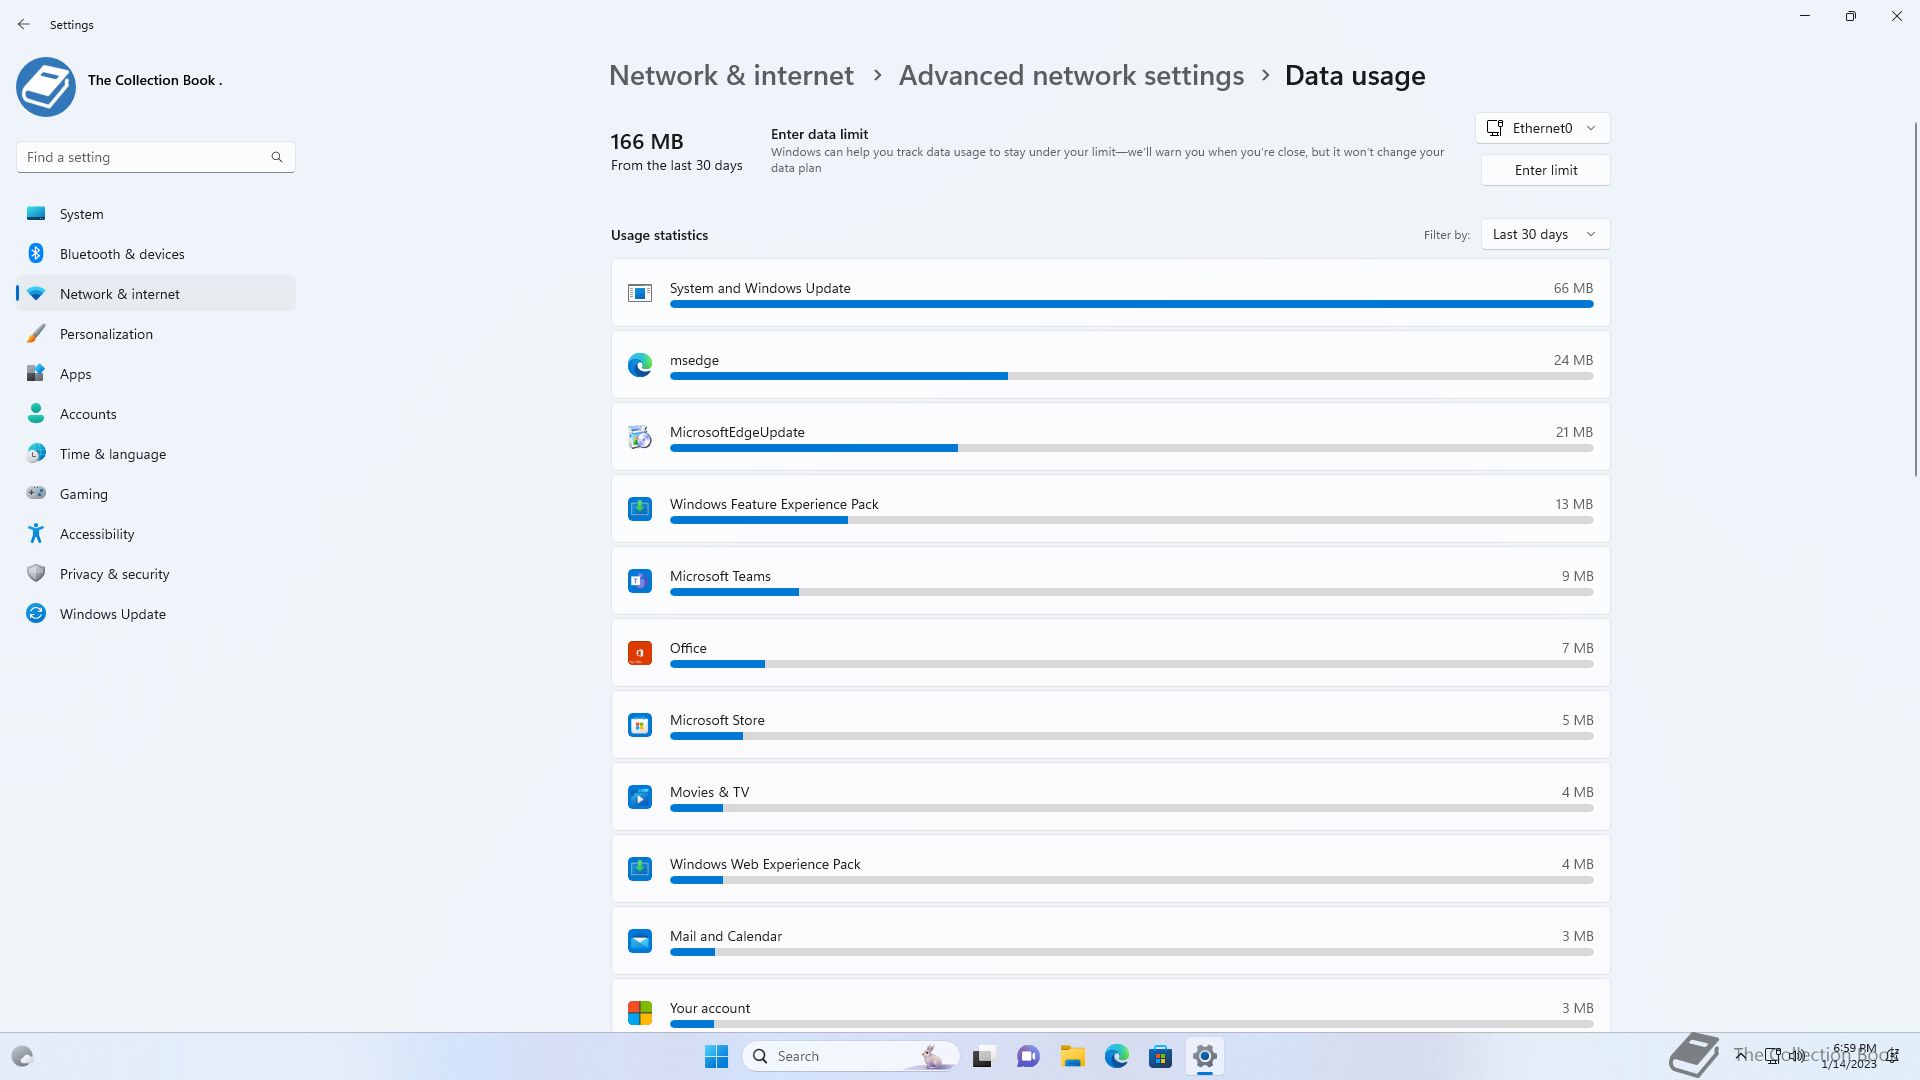Select Personalization in the sidebar
The width and height of the screenshot is (1920, 1080).
pyautogui.click(x=156, y=334)
